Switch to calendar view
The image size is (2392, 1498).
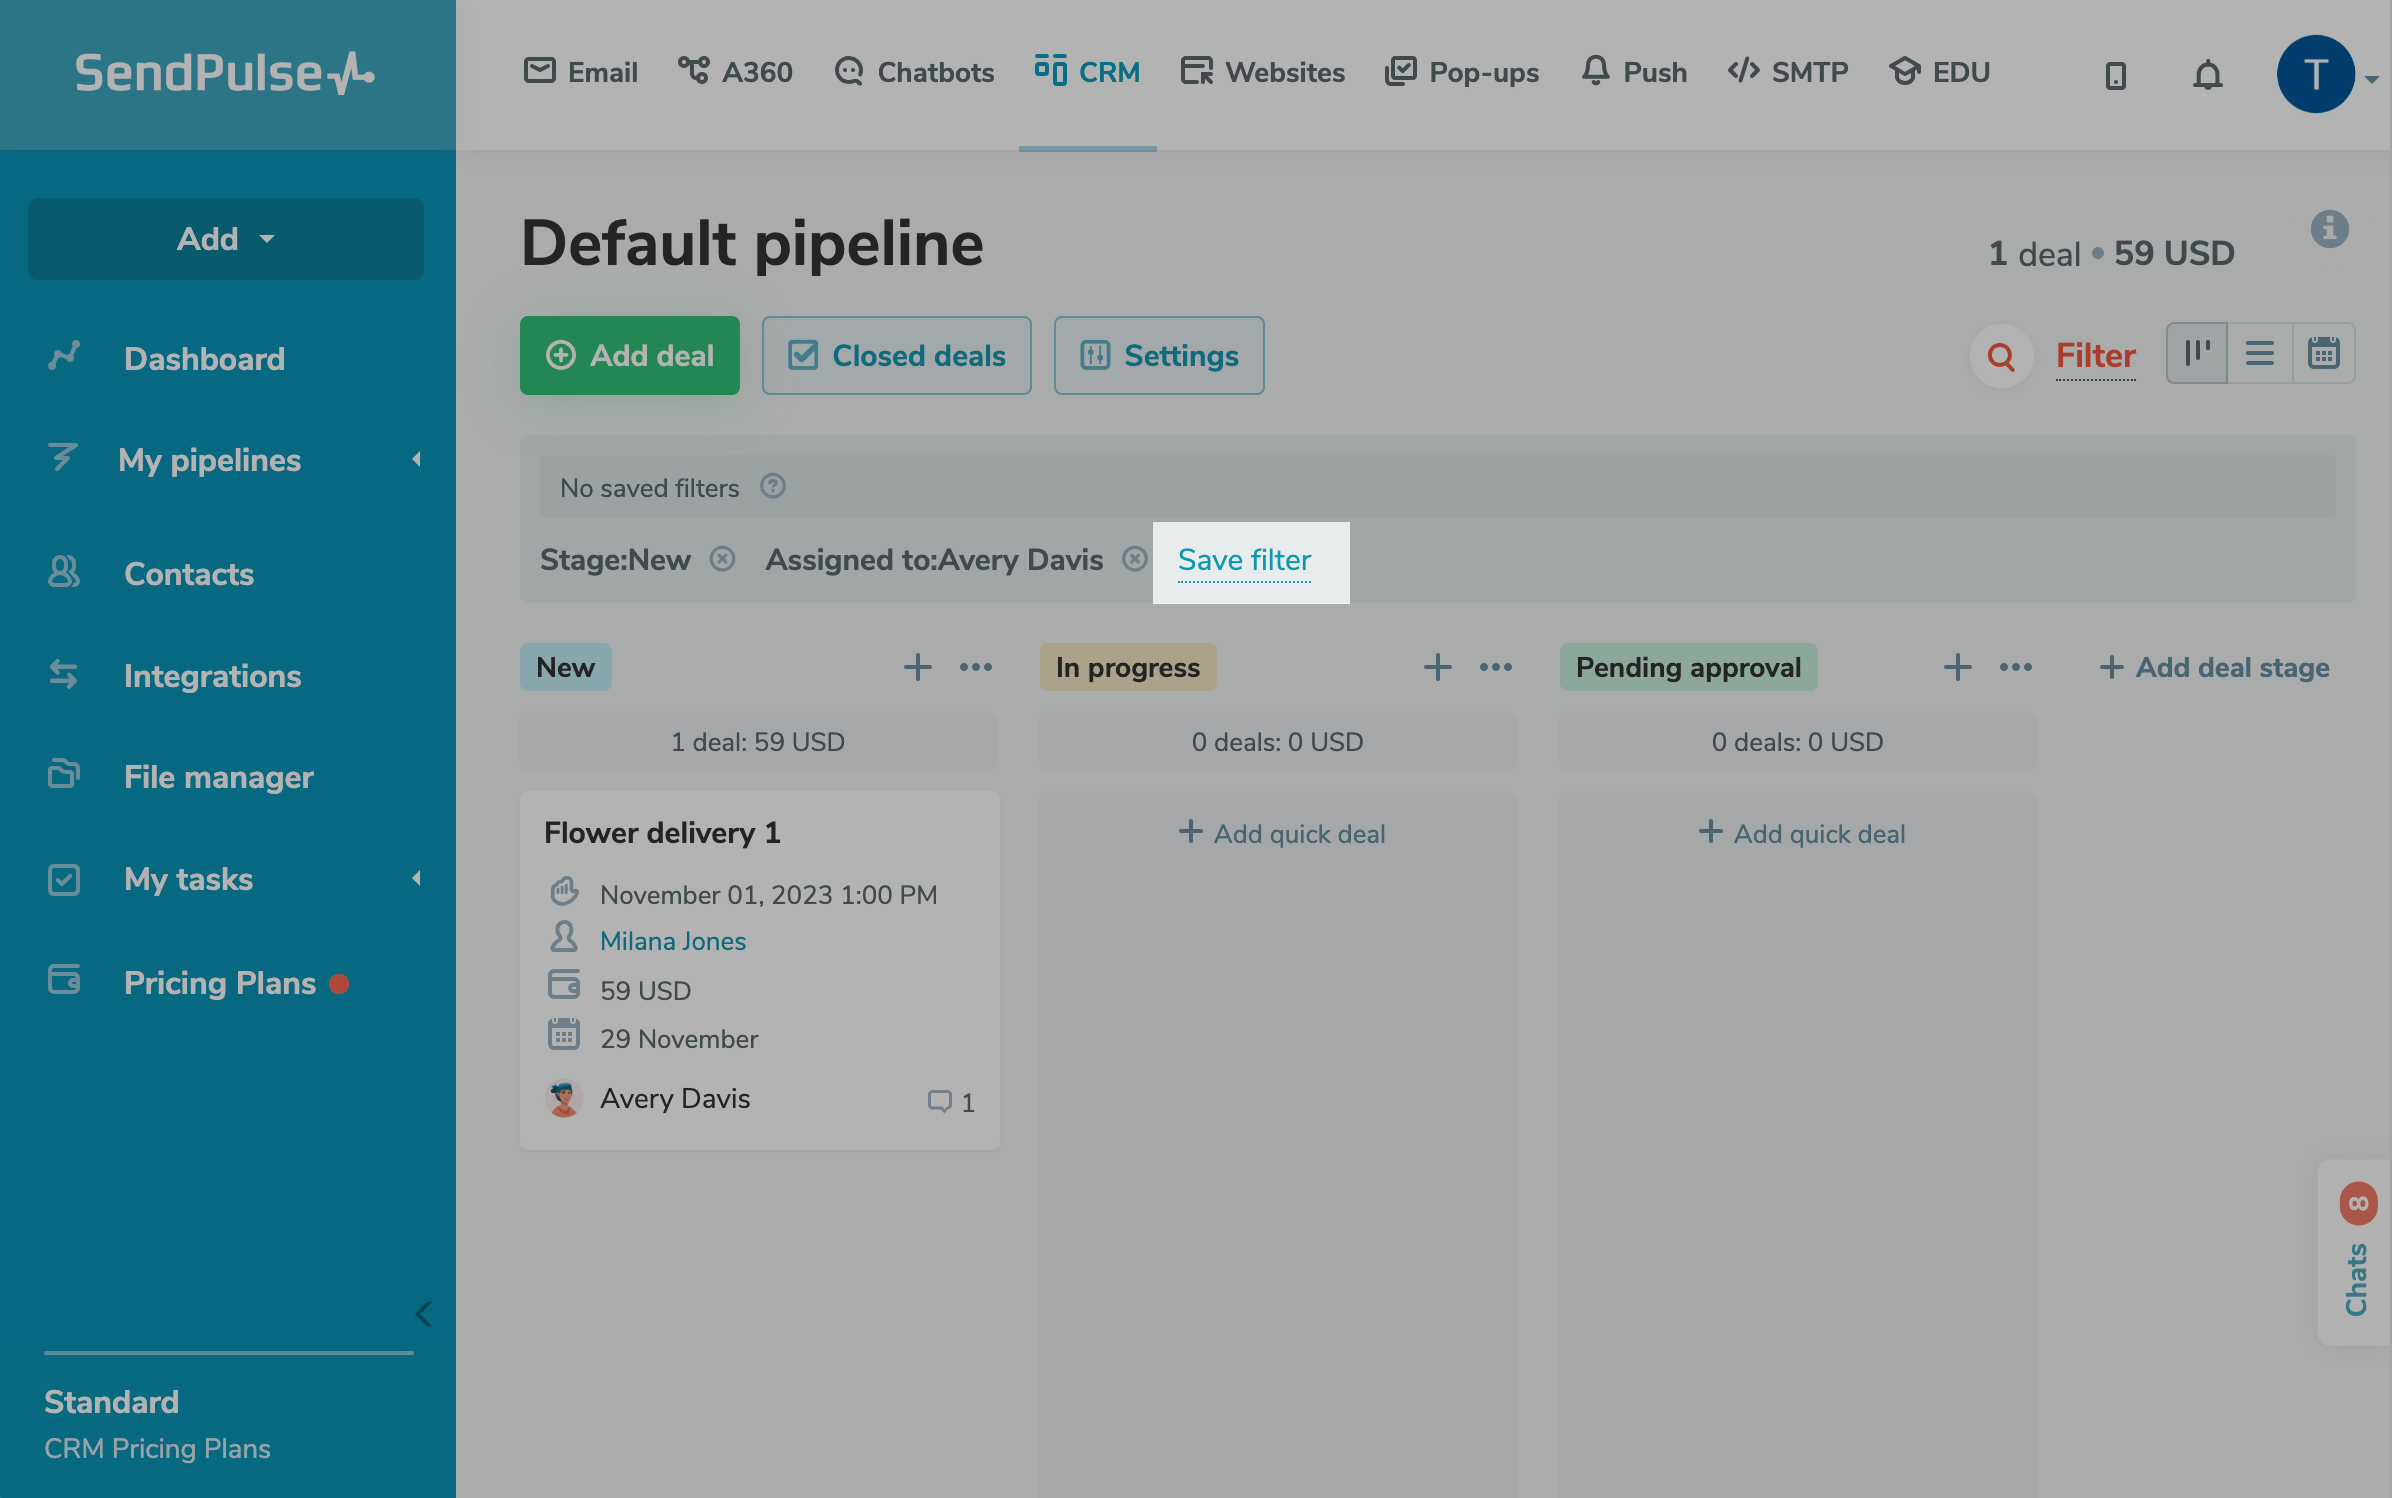(2323, 353)
